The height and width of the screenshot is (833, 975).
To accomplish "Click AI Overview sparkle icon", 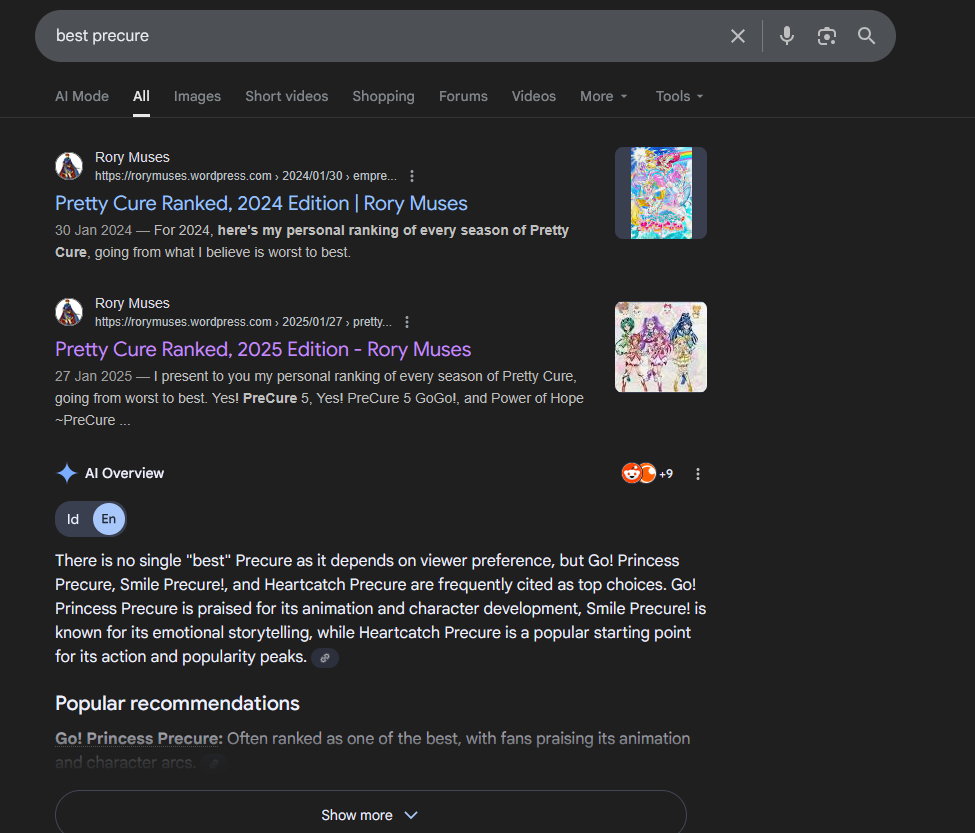I will click(x=67, y=473).
